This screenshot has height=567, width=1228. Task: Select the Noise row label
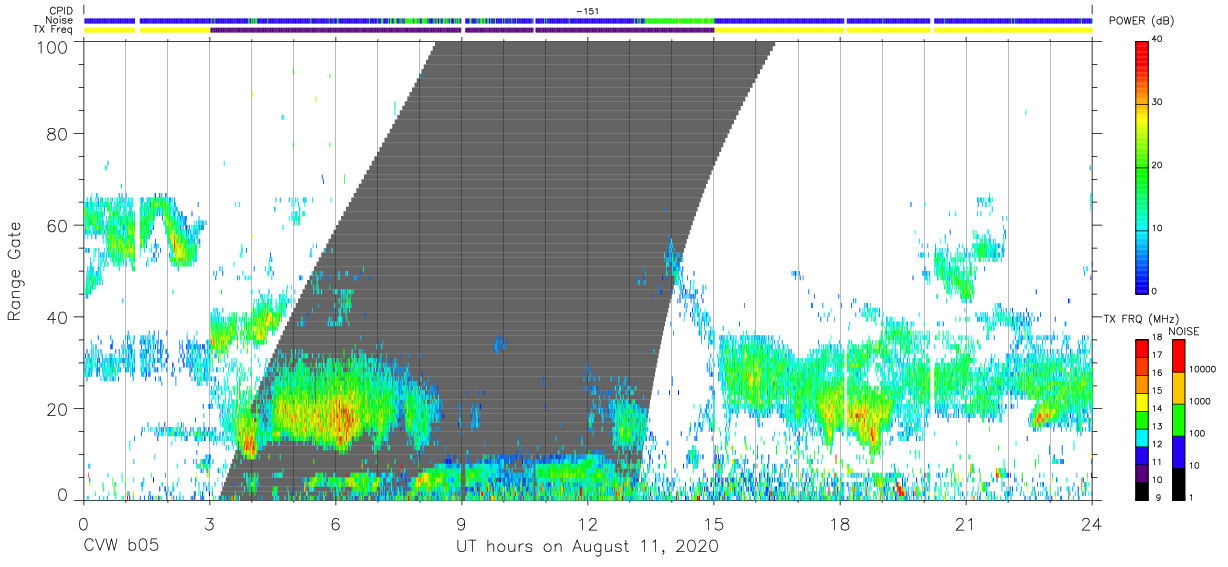(60, 20)
